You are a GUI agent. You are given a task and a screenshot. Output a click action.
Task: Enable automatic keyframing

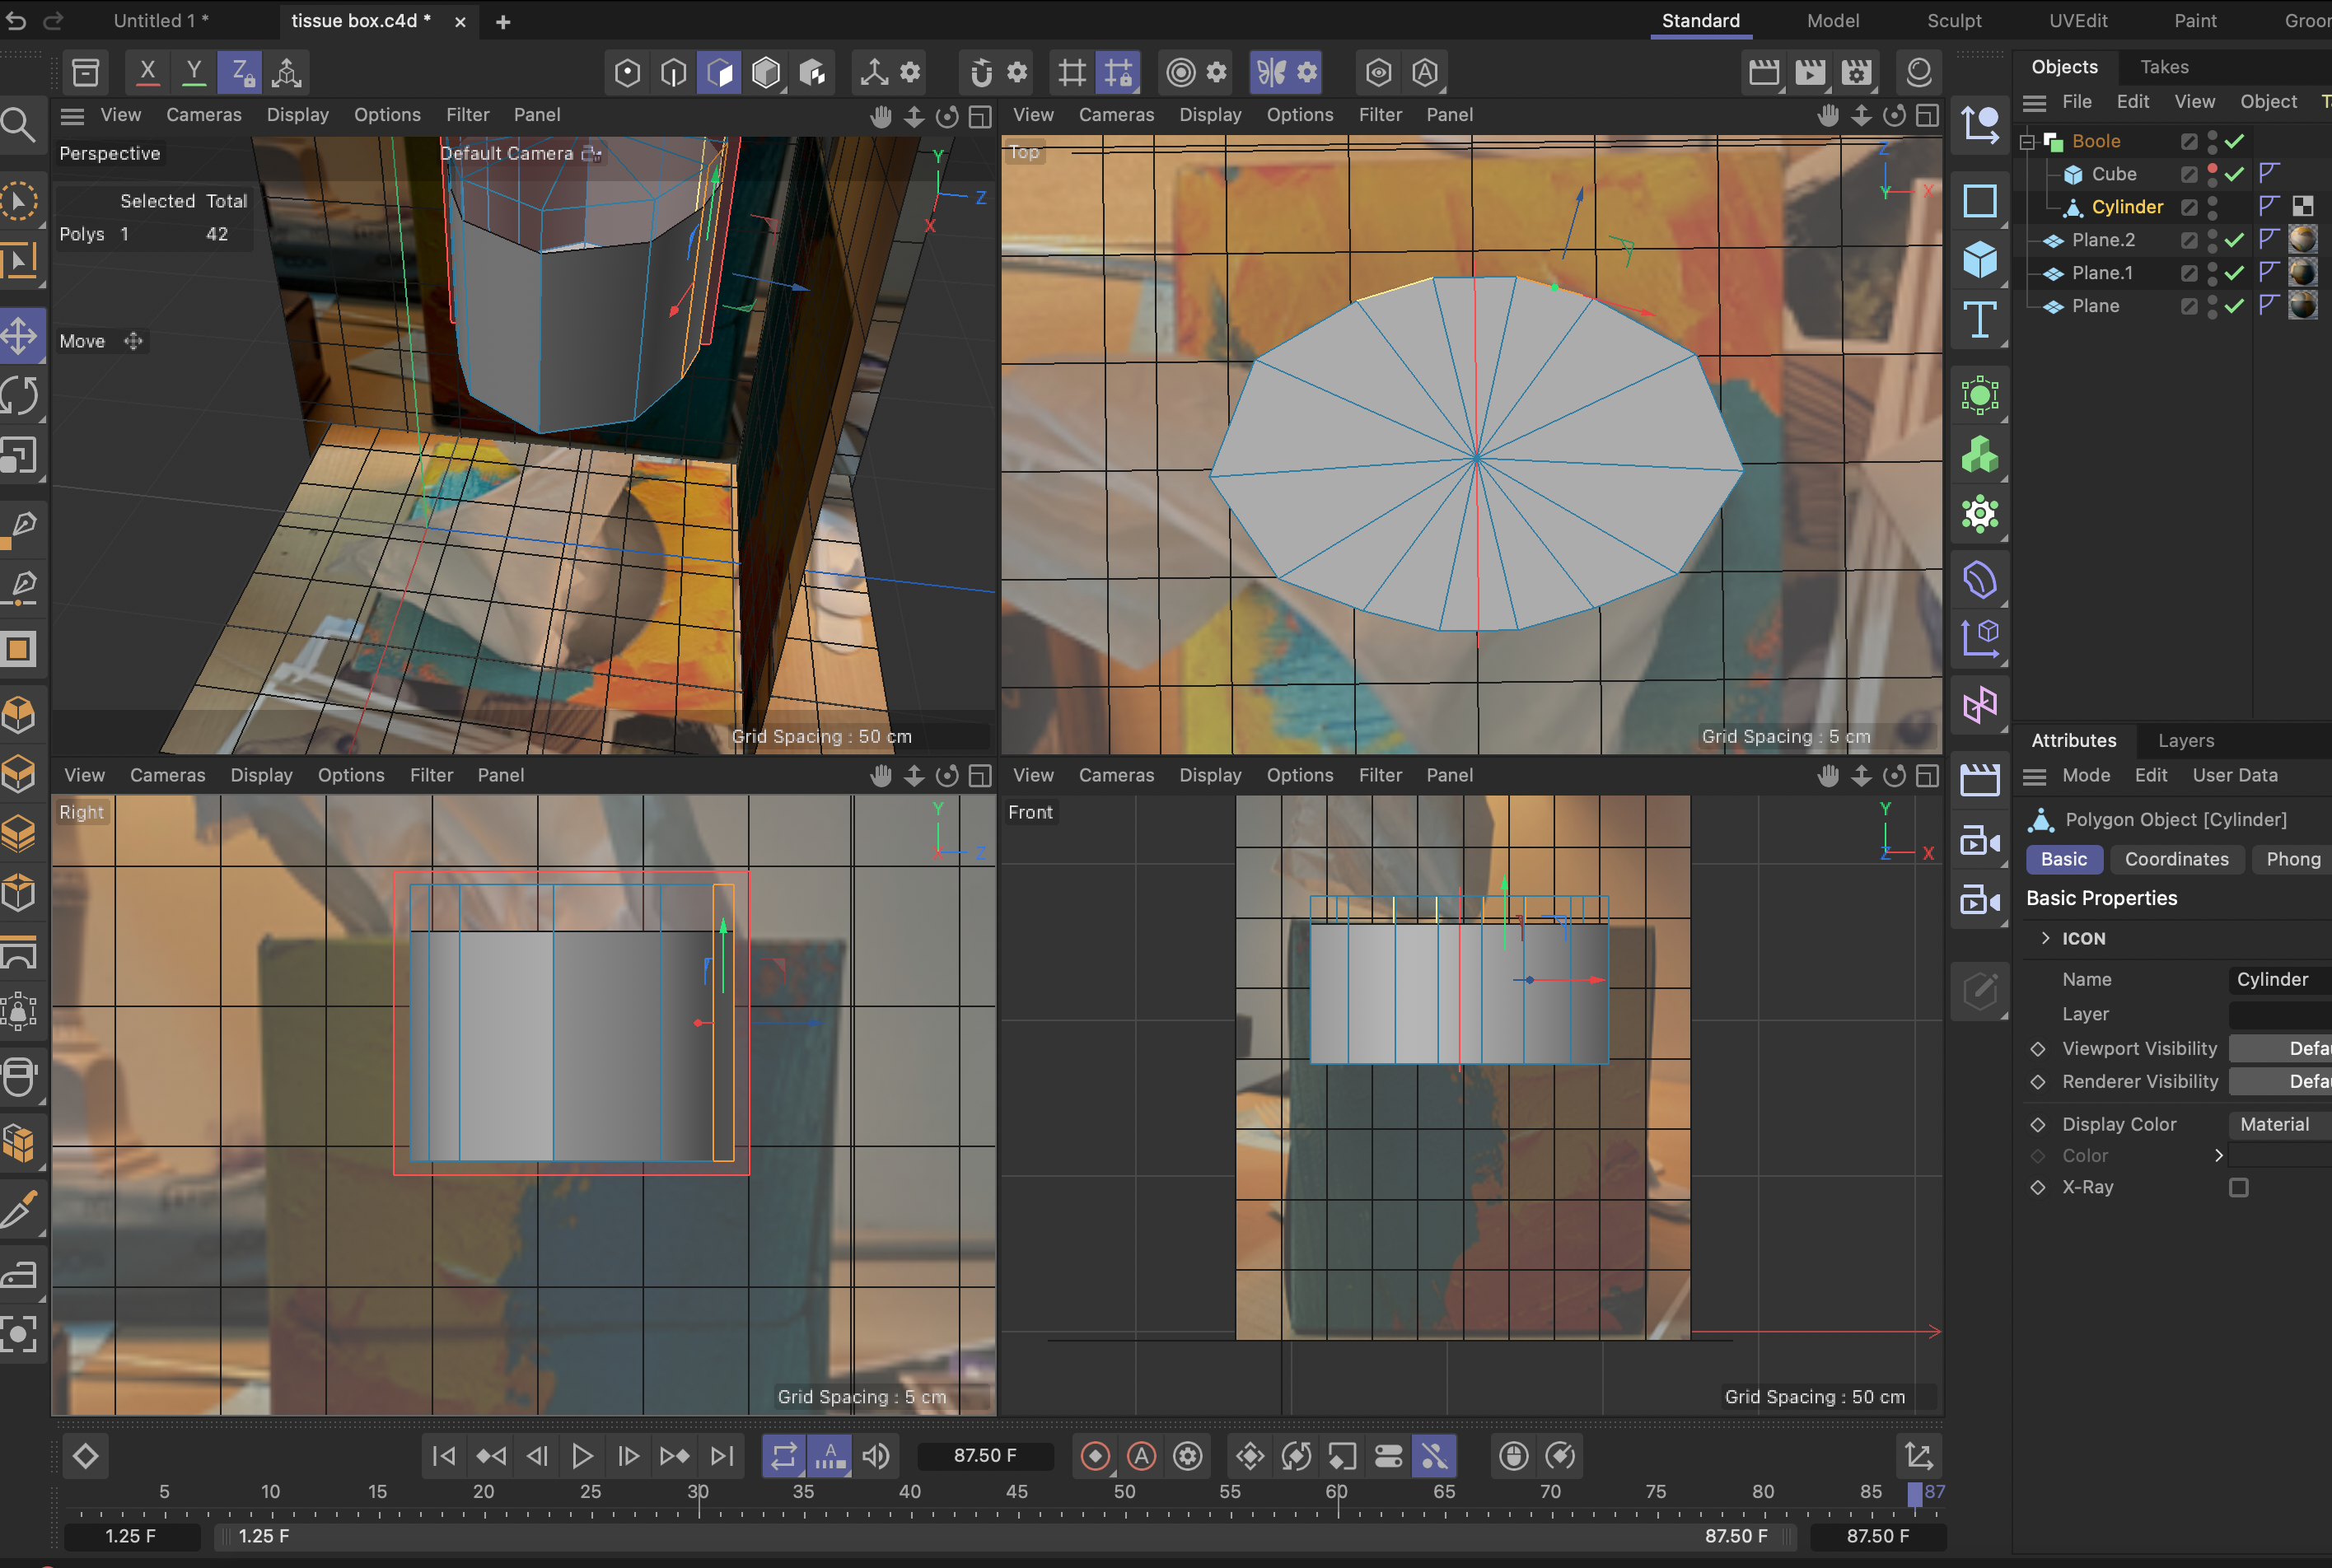(x=1141, y=1456)
